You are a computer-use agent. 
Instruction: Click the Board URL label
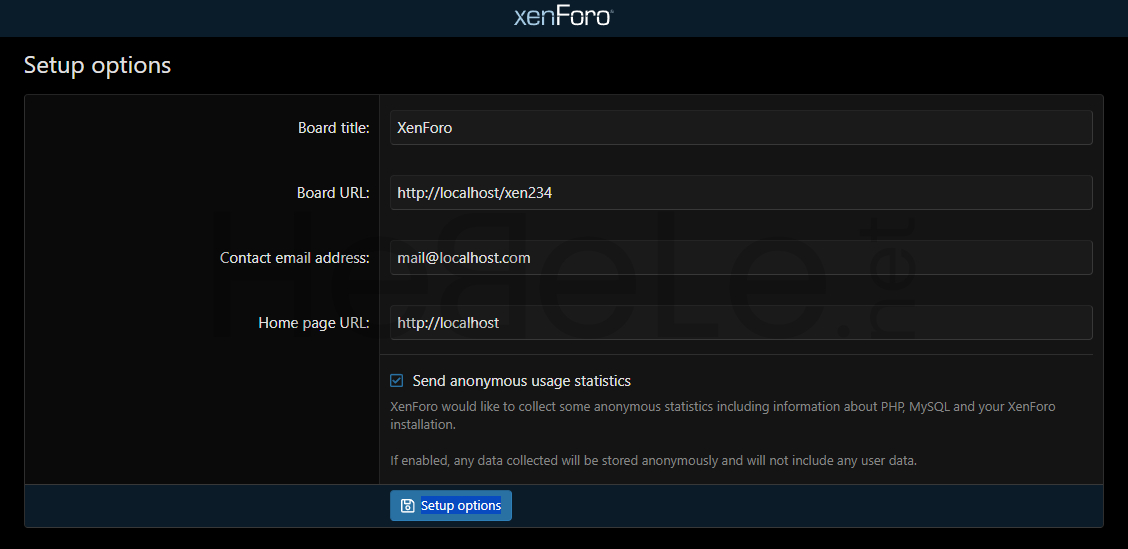pos(333,193)
